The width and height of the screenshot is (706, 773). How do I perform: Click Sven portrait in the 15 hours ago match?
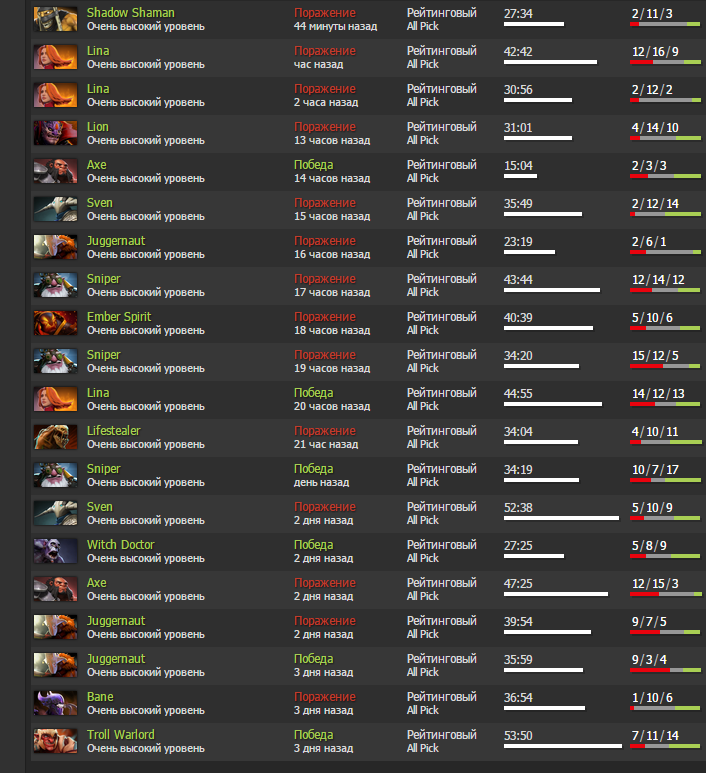tap(56, 209)
